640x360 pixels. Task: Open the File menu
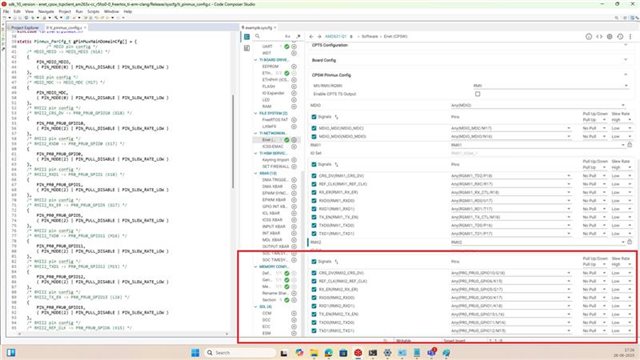pyautogui.click(x=6, y=11)
